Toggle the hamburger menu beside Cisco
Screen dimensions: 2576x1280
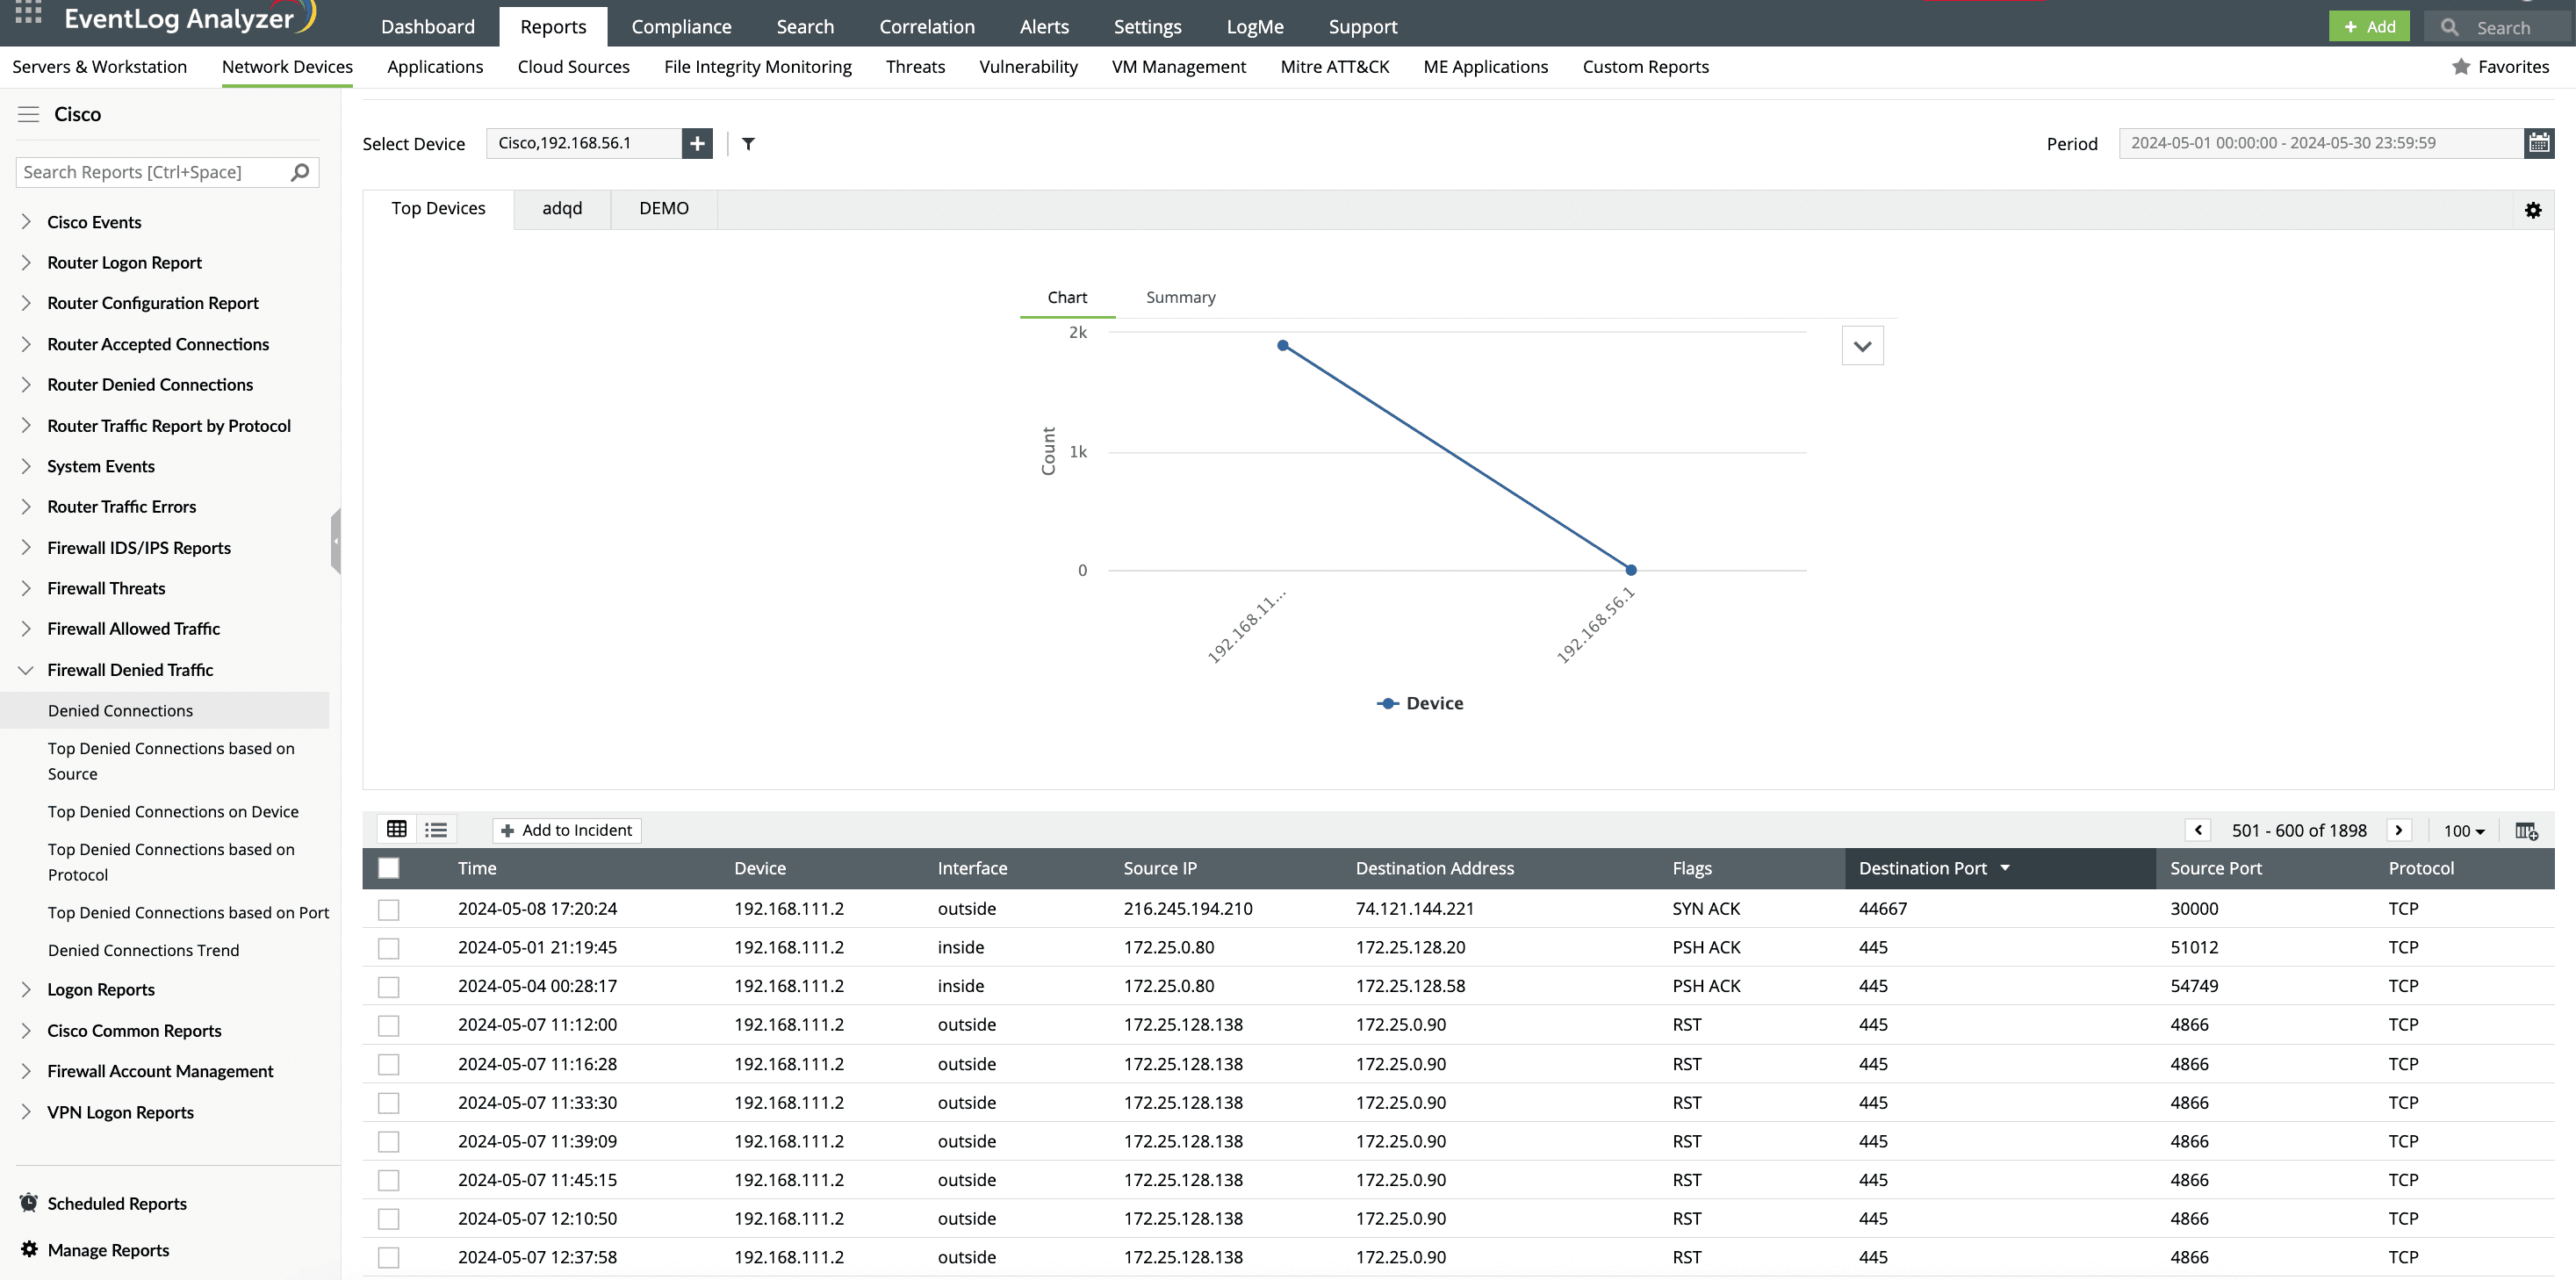click(28, 114)
